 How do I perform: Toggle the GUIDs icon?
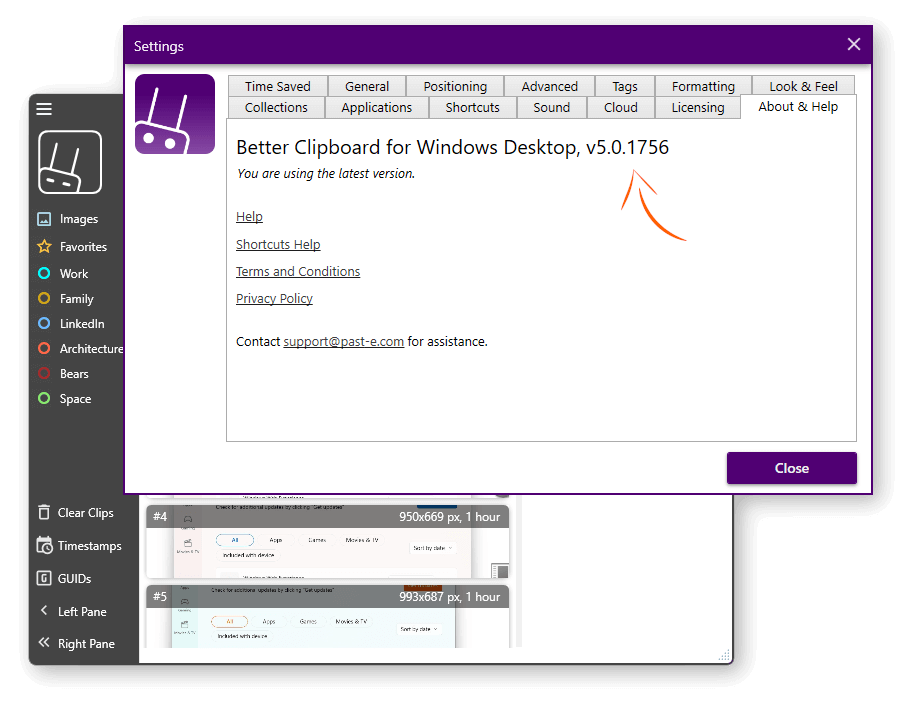(44, 578)
